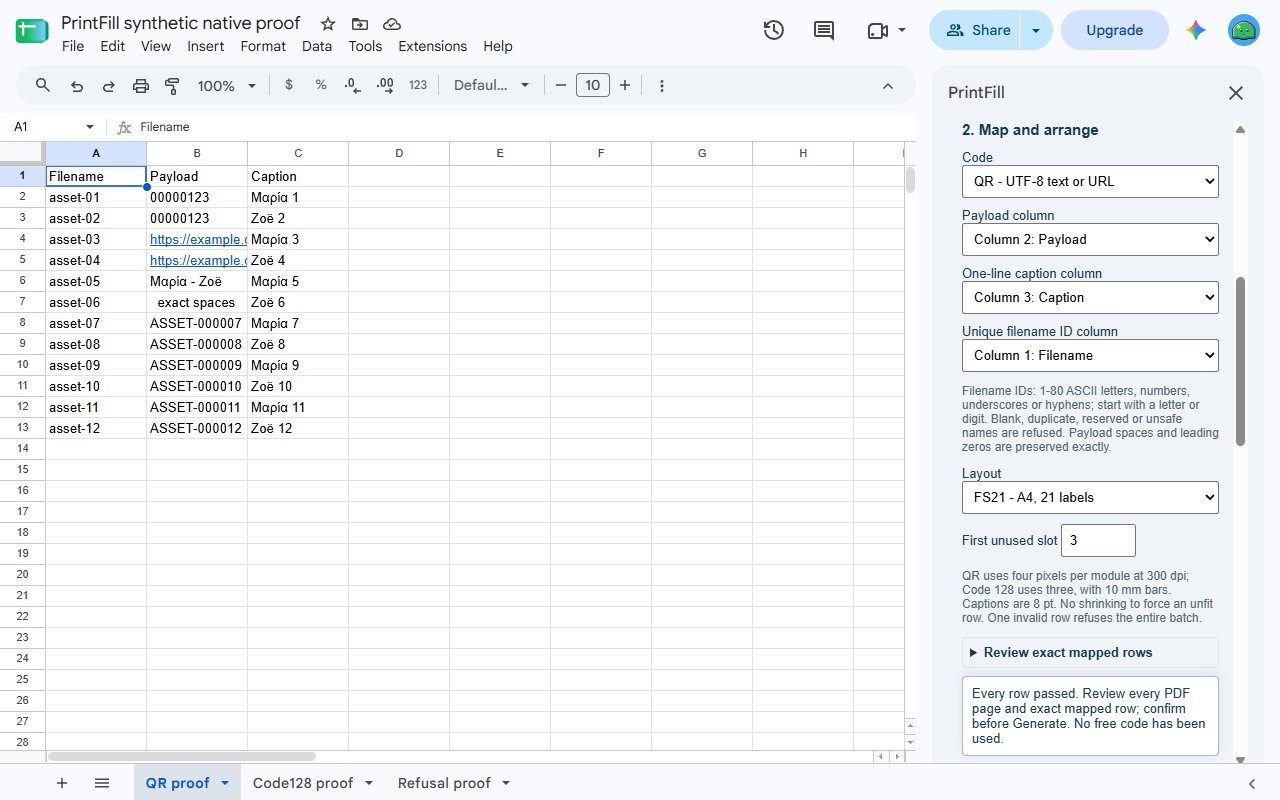
Task: Open the zoom 100% dropdown
Action: point(227,86)
